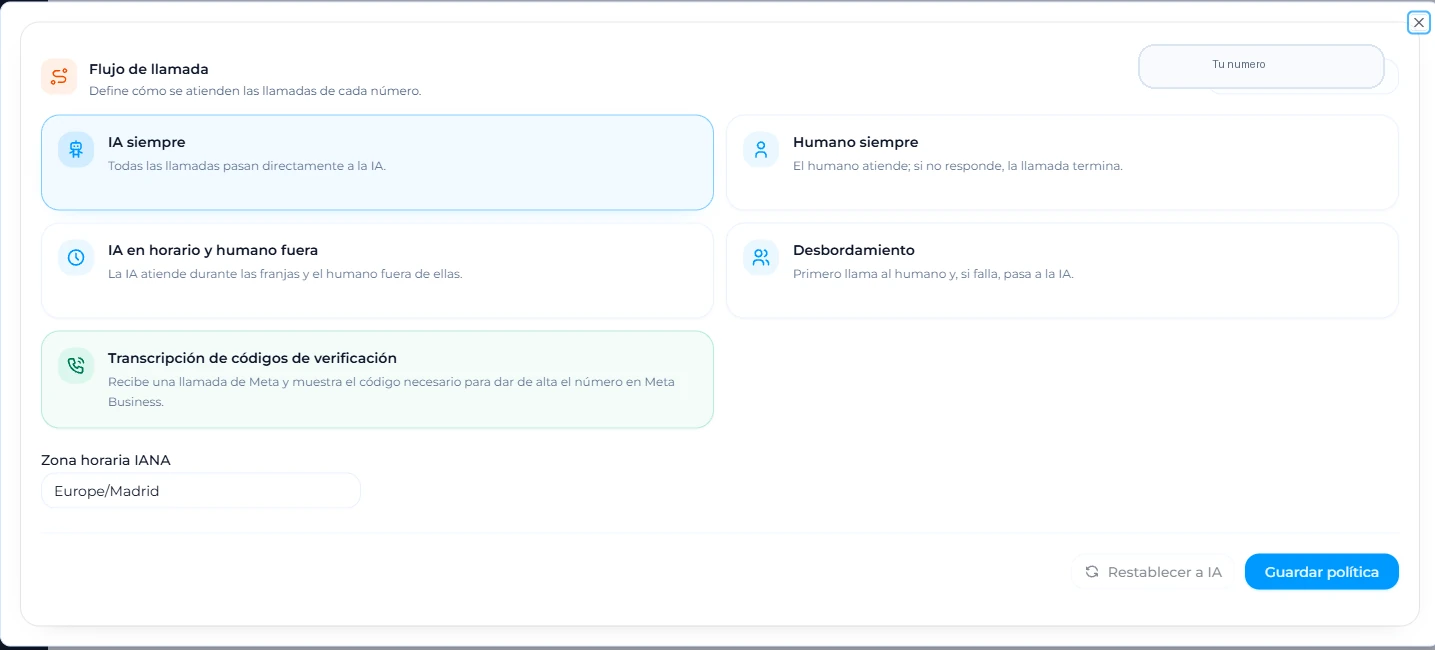Choose IA en horario y humano fuera
The width and height of the screenshot is (1435, 650).
point(377,270)
